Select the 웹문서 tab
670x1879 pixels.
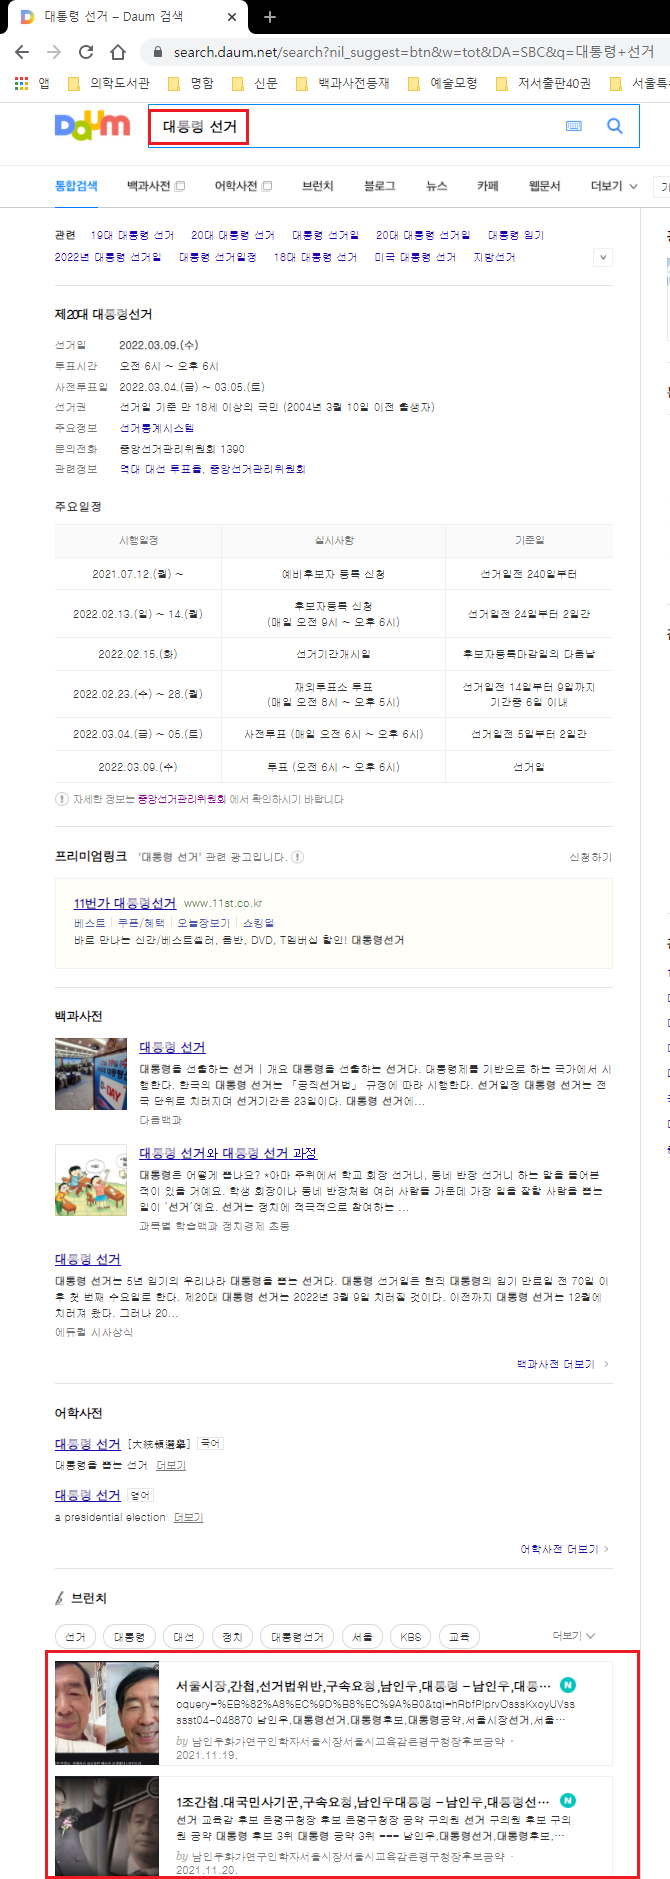(x=545, y=186)
